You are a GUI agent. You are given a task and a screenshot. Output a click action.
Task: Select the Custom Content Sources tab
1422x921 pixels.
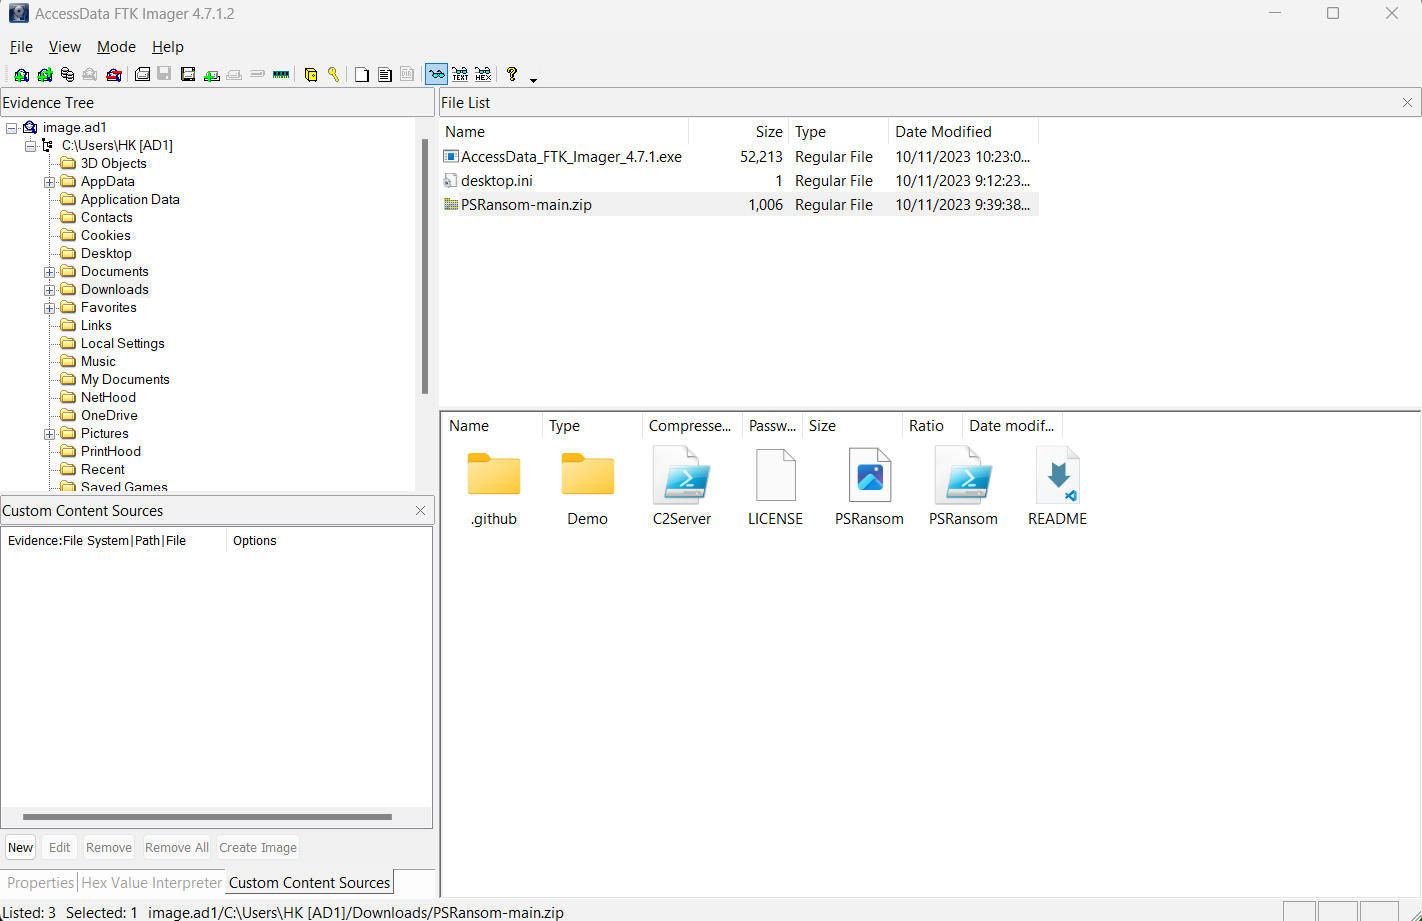tap(309, 883)
